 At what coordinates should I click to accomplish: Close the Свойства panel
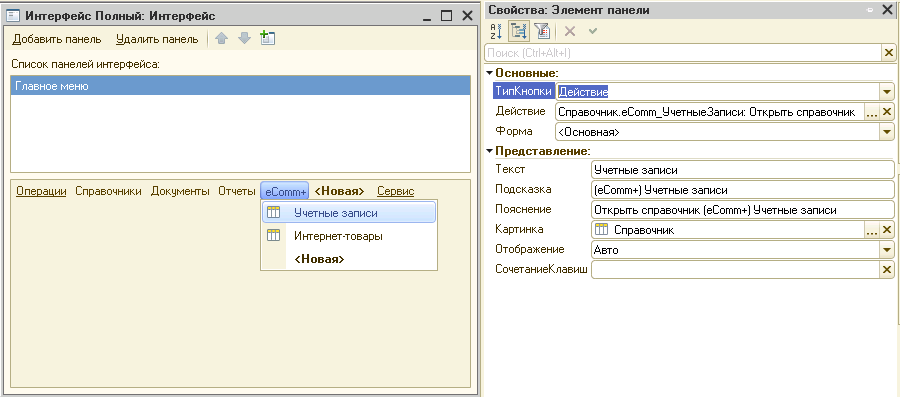tap(888, 10)
